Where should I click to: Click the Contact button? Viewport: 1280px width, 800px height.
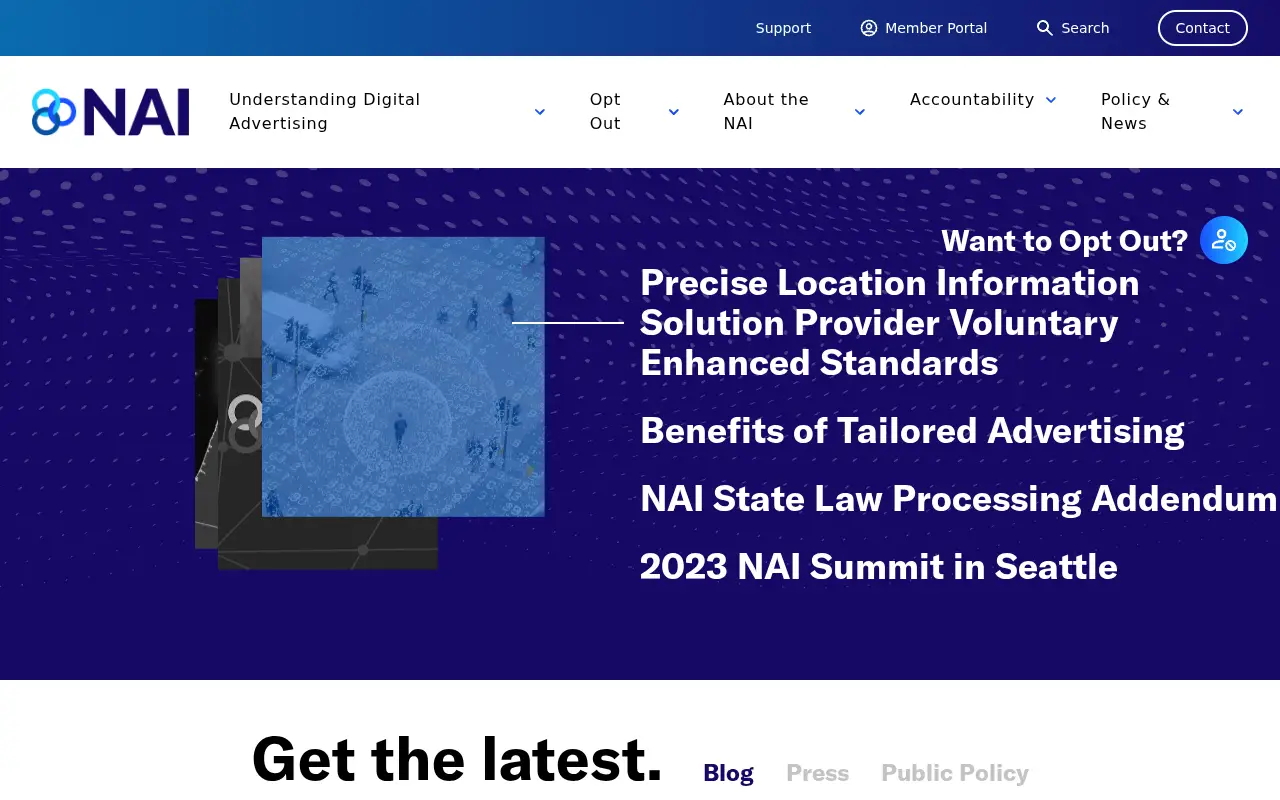[x=1203, y=28]
